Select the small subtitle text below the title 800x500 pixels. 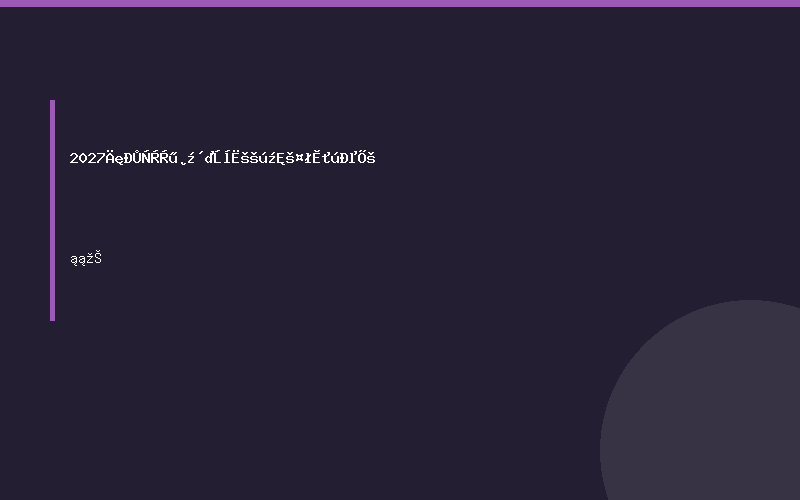[86, 259]
